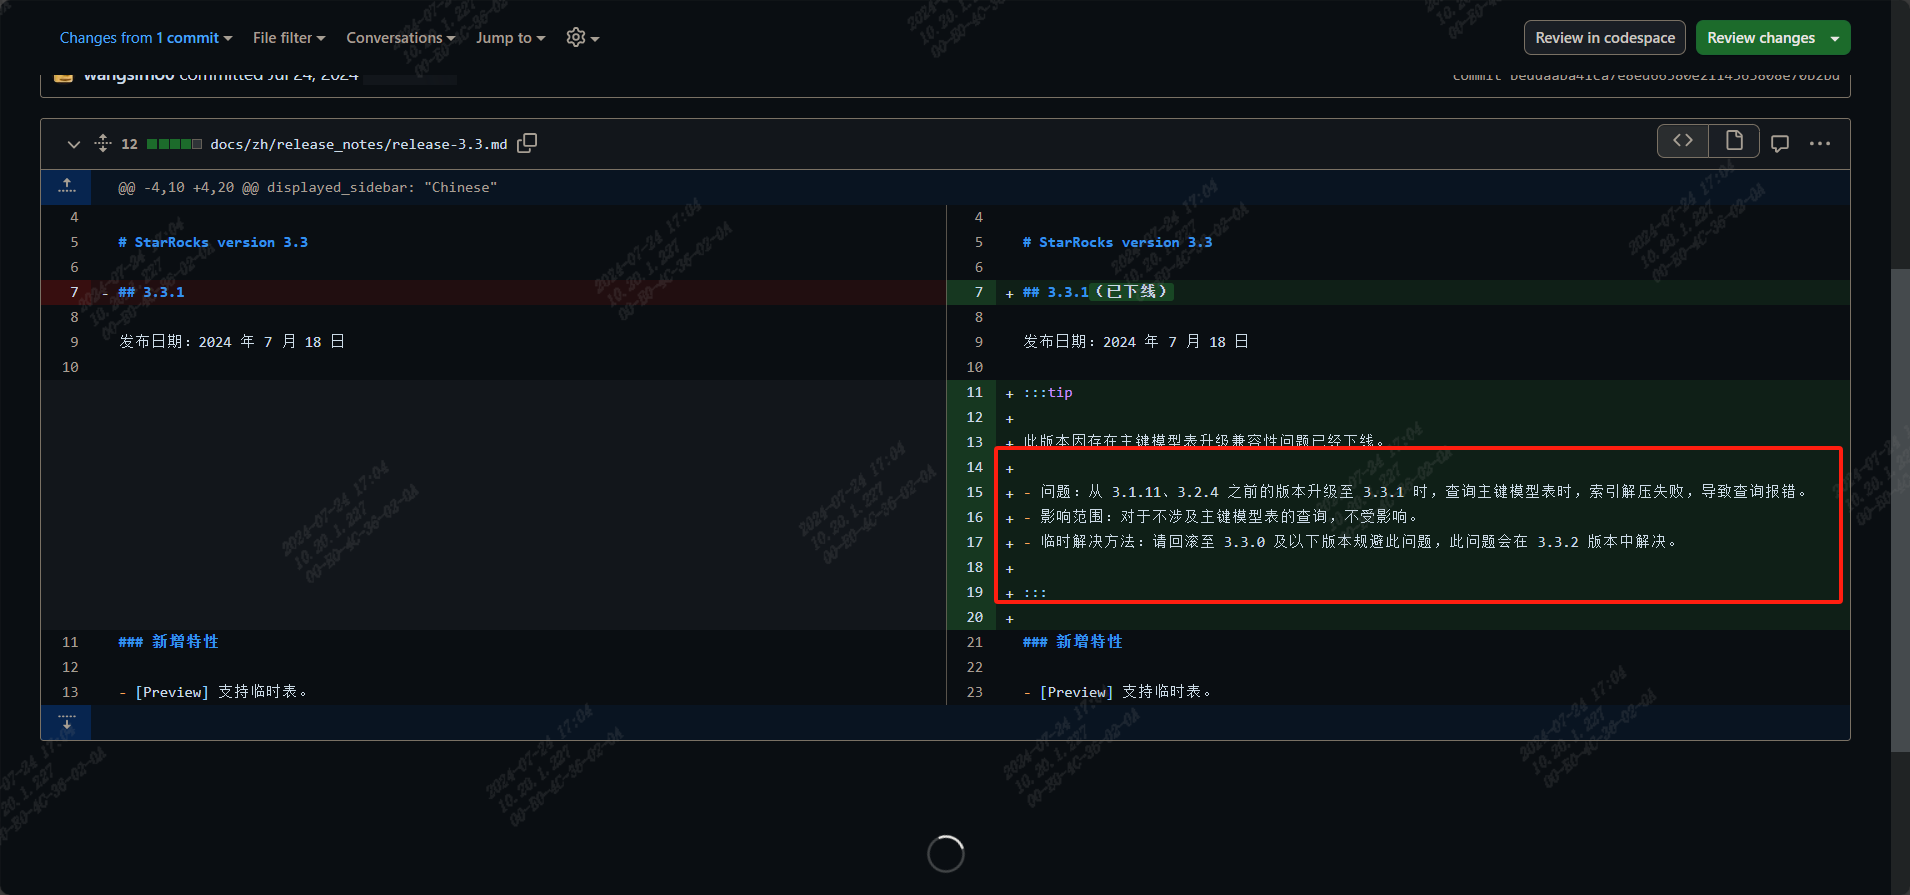This screenshot has height=895, width=1910.
Task: Expand hidden lines below line 23
Action: point(66,722)
